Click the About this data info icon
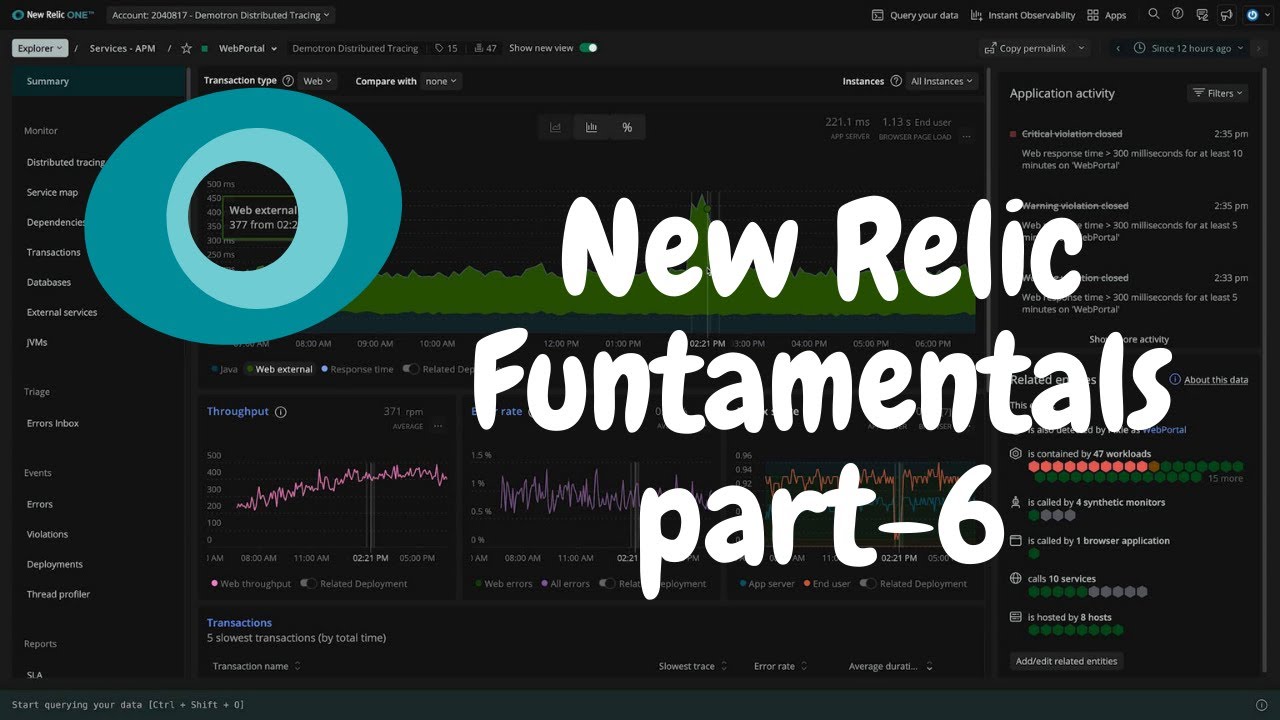The width and height of the screenshot is (1280, 720). [x=1175, y=380]
